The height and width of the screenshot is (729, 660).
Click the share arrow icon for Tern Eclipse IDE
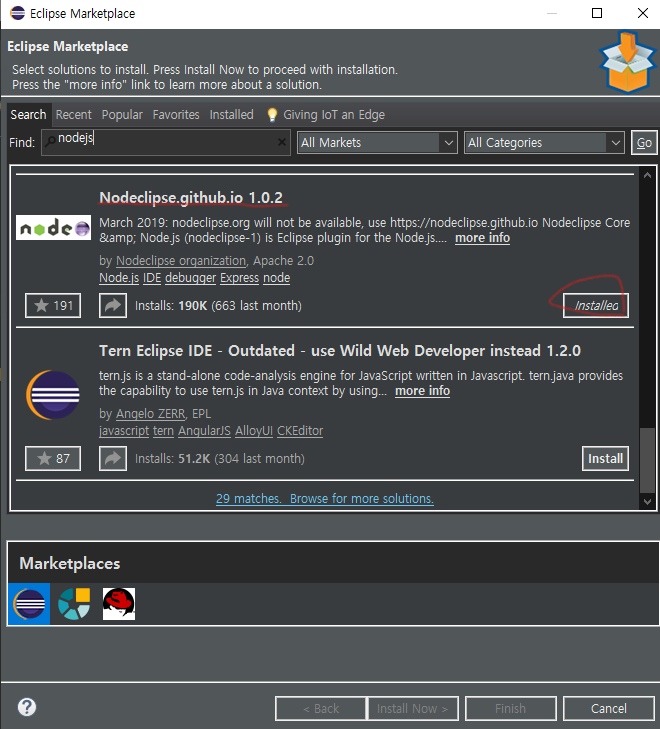pyautogui.click(x=113, y=458)
